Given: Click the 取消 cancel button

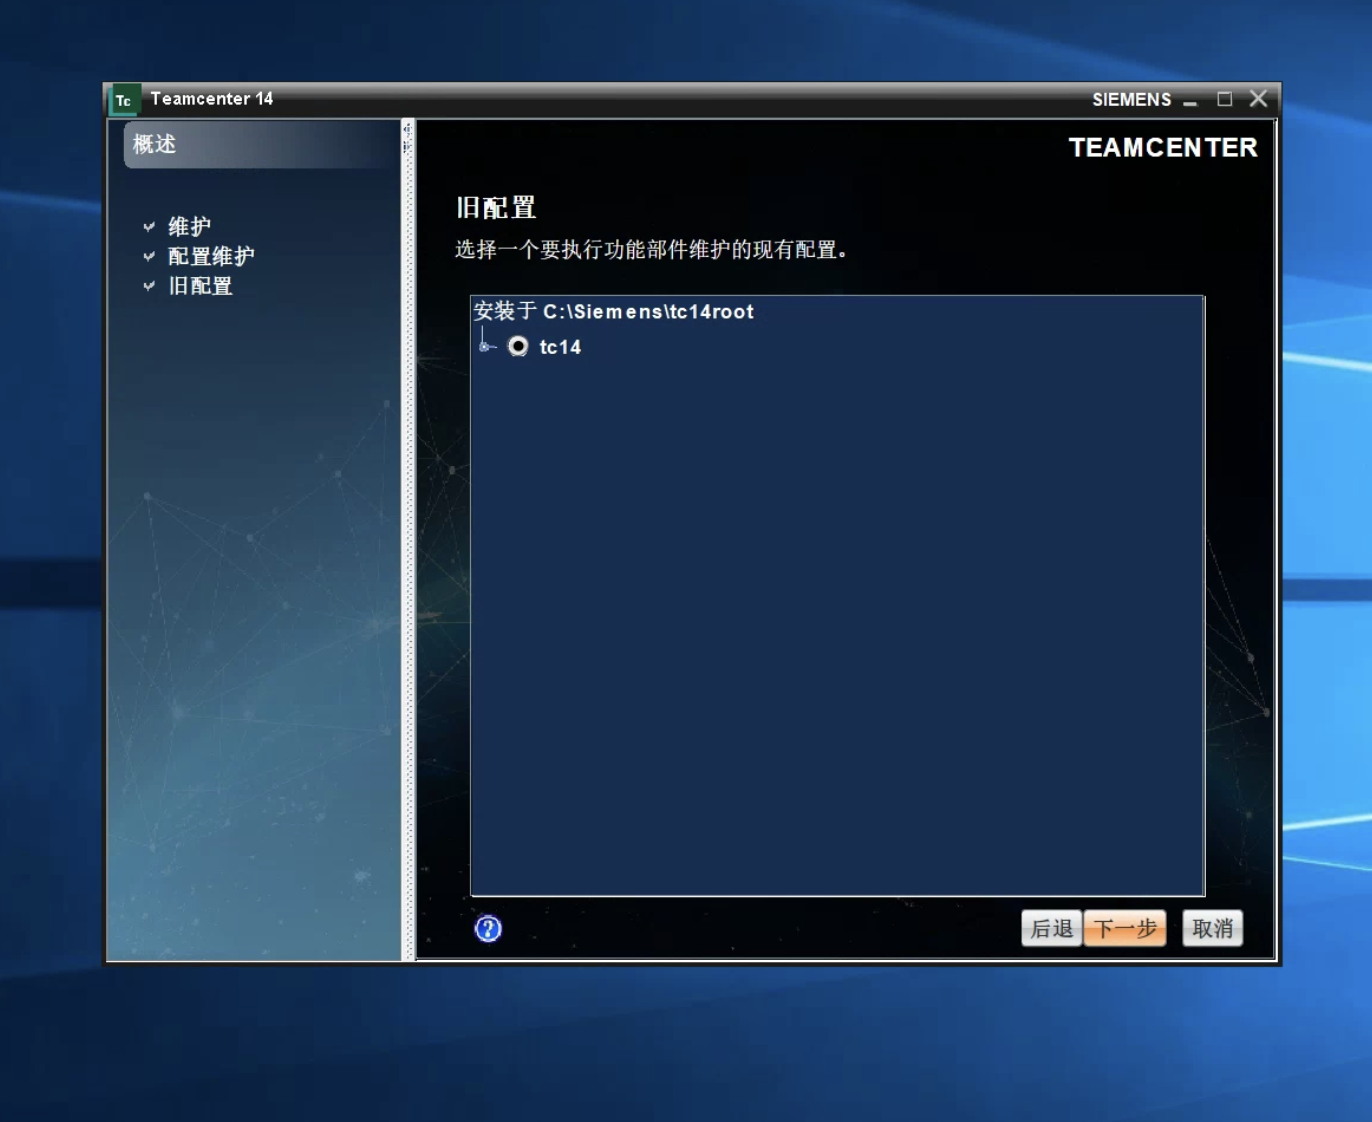Looking at the screenshot, I should 1212,928.
